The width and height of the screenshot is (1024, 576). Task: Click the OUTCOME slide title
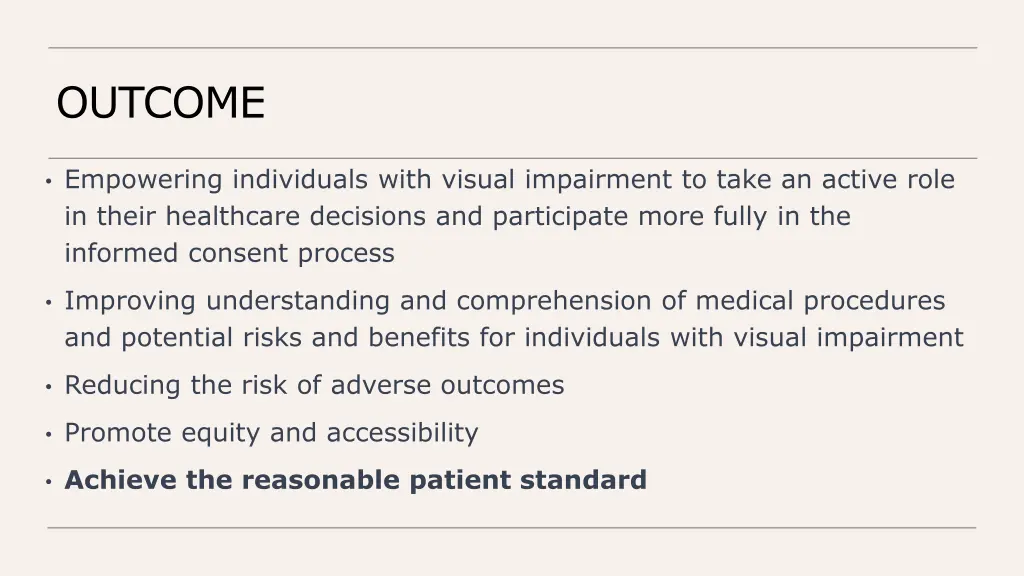(161, 103)
